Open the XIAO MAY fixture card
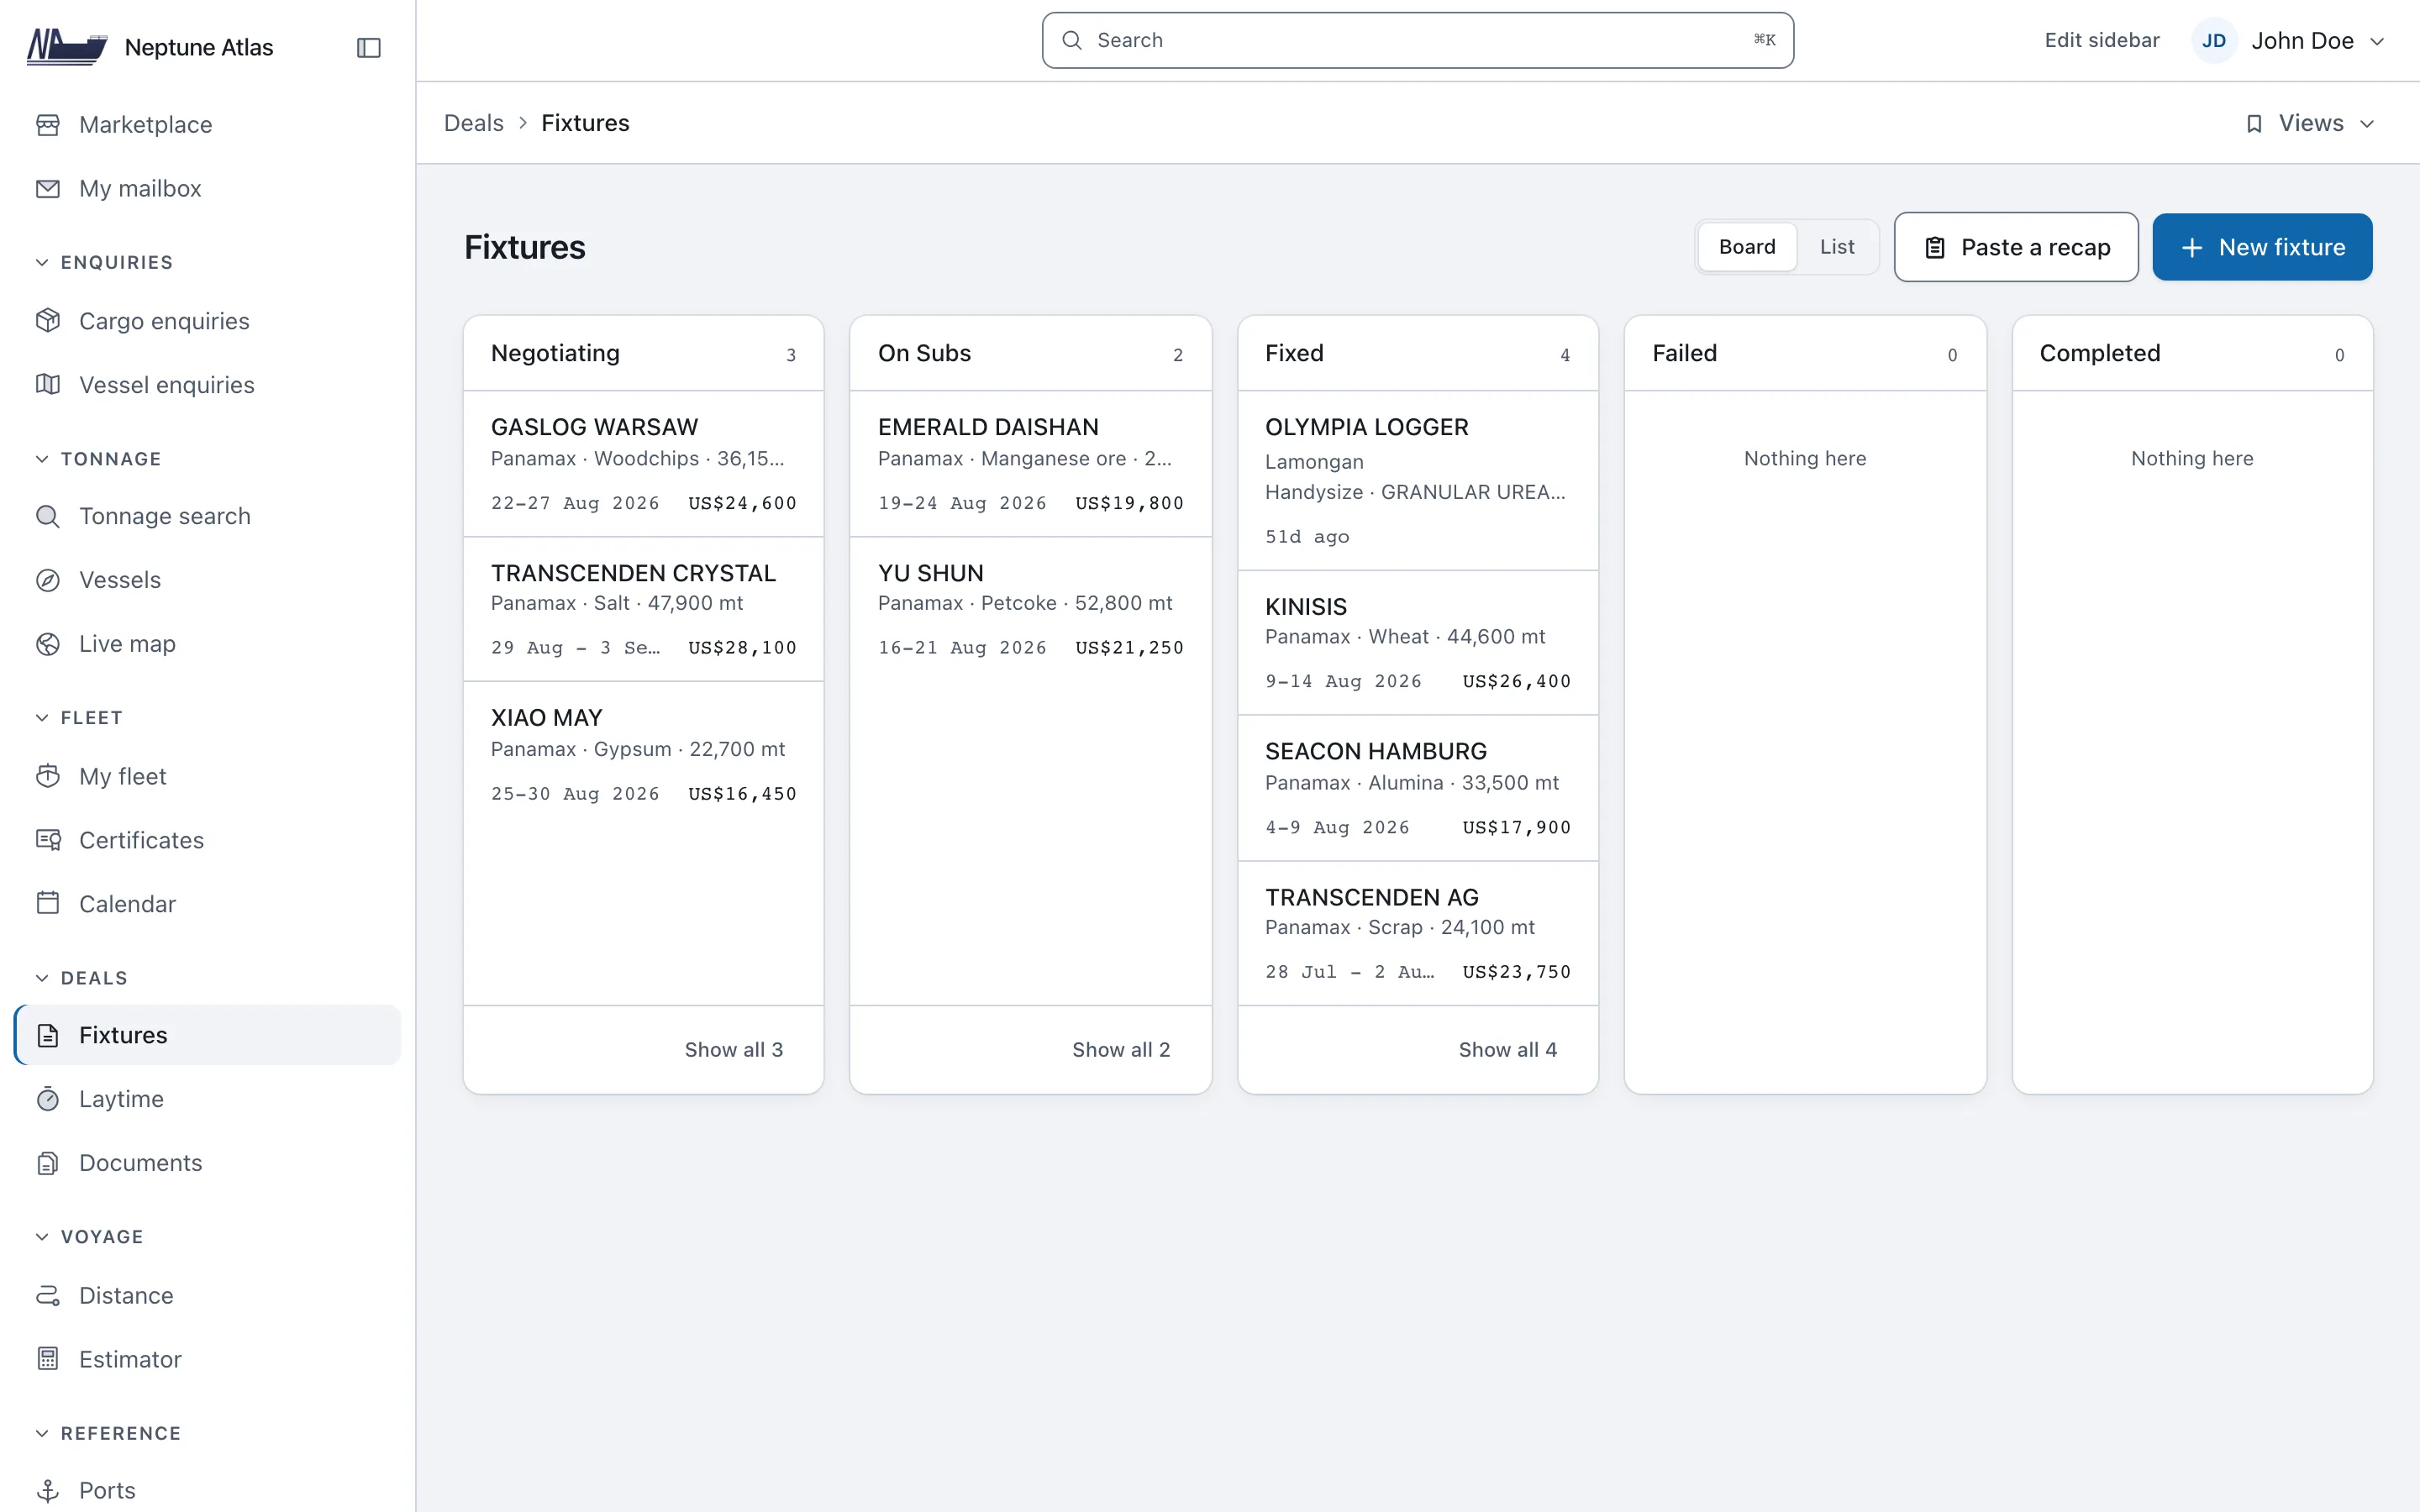Screen dimensions: 2420x1512 (x=643, y=755)
